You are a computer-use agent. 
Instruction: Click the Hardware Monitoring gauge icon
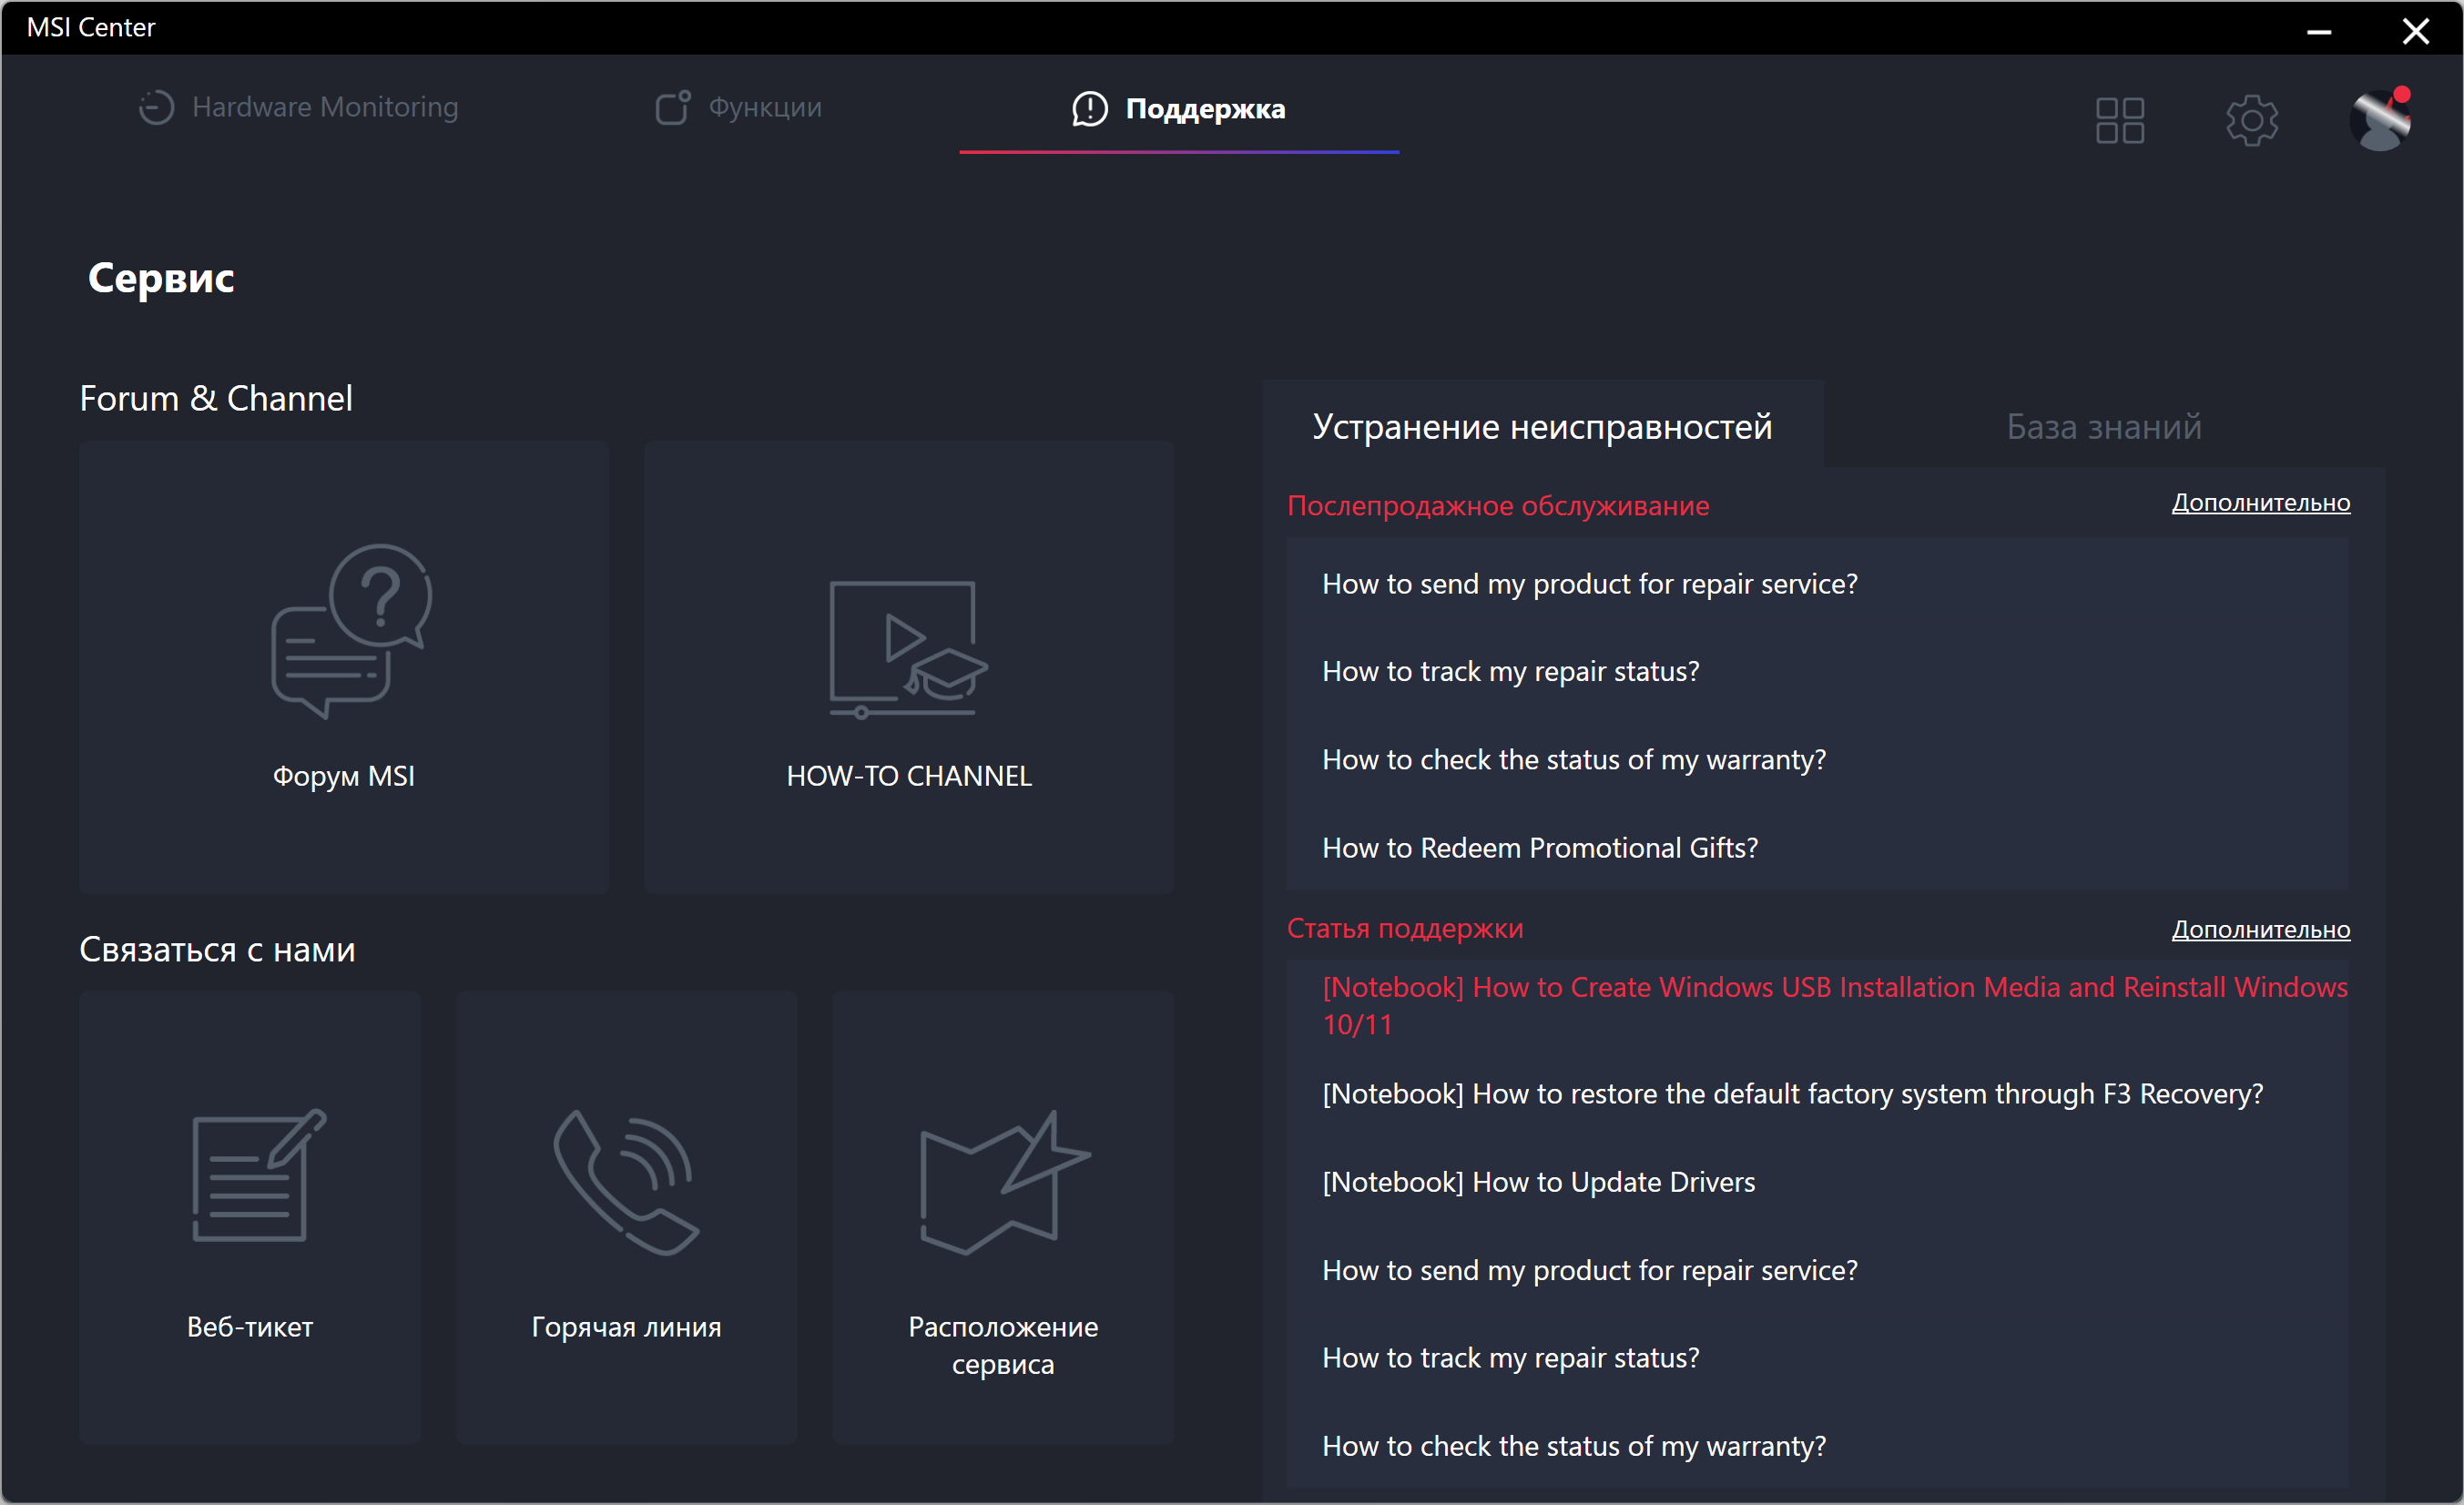click(x=156, y=107)
